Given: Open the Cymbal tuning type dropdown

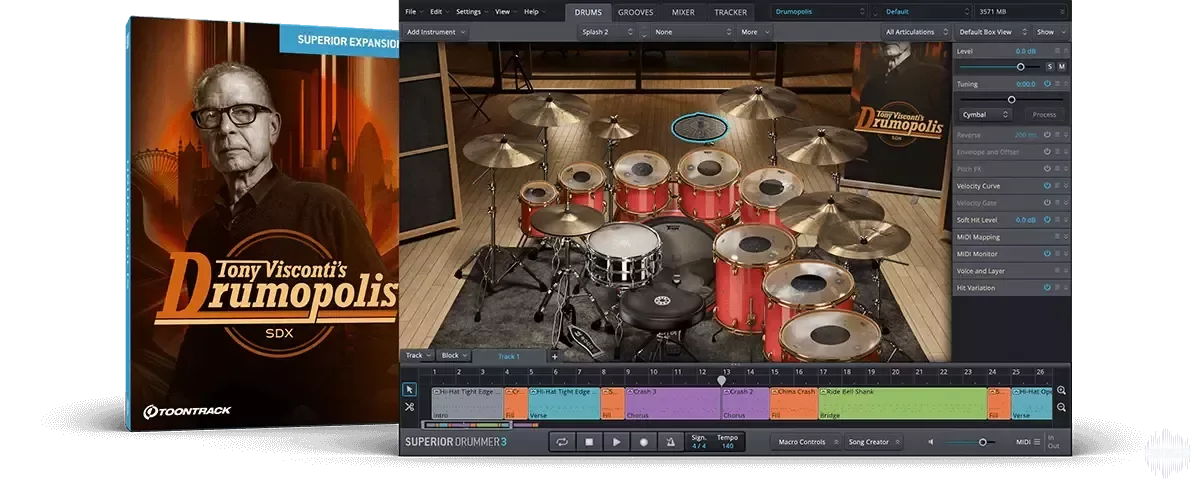Looking at the screenshot, I should 985,115.
